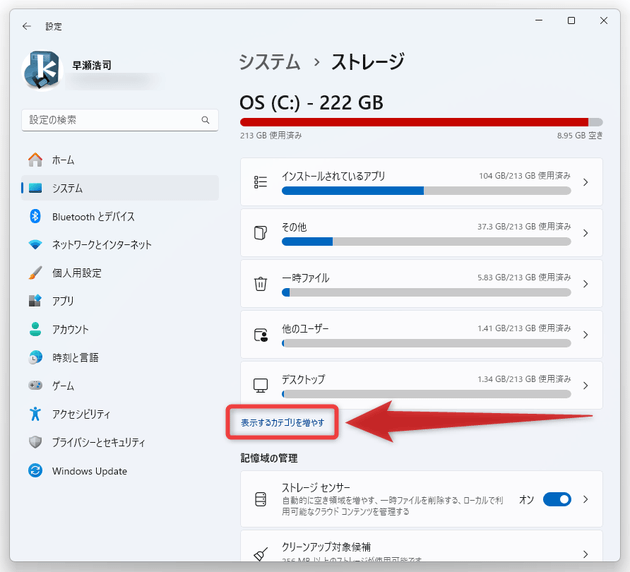Viewport: 630px width, 572px height.
Task: Click the 記憶域の管理 section heading
Action: (x=269, y=458)
